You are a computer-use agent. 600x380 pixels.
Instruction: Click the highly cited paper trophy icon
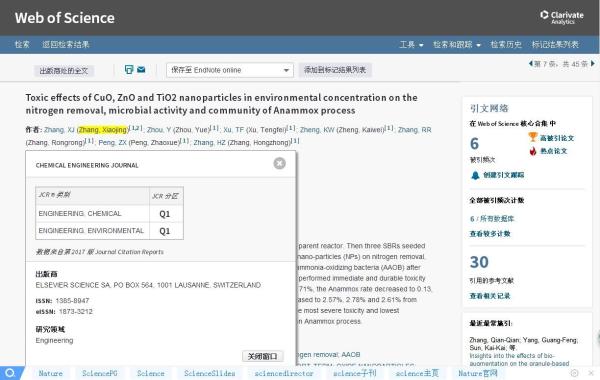533,137
